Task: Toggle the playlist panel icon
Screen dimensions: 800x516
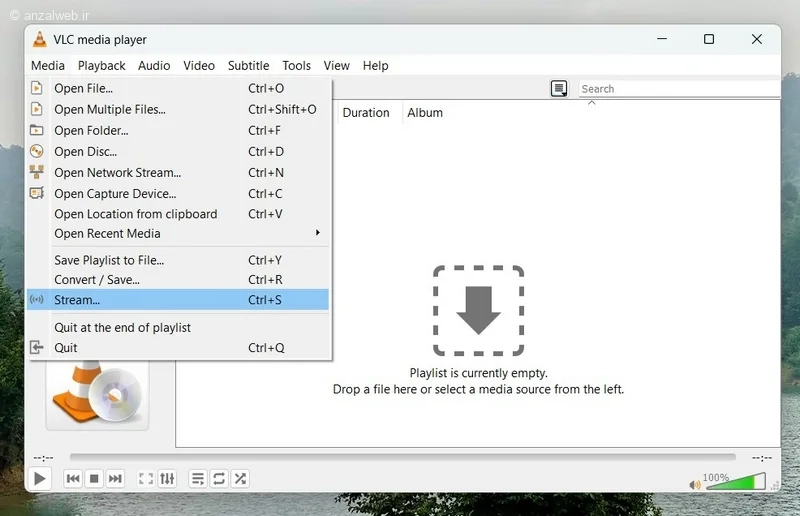Action: 197,479
